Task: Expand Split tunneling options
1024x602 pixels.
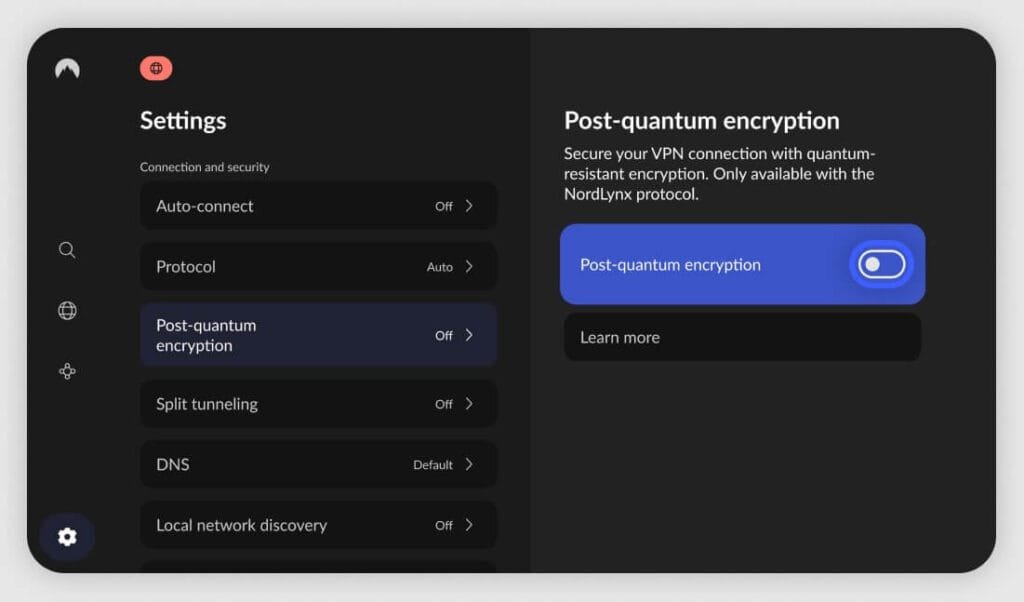Action: coord(318,403)
